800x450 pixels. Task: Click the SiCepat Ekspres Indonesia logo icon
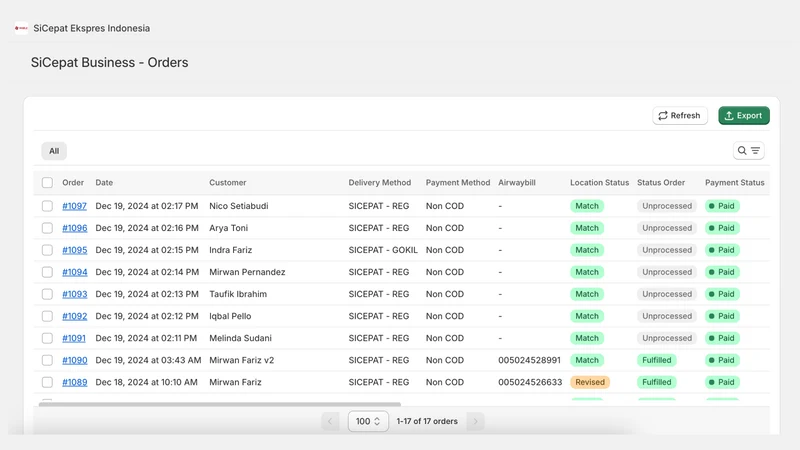point(21,28)
